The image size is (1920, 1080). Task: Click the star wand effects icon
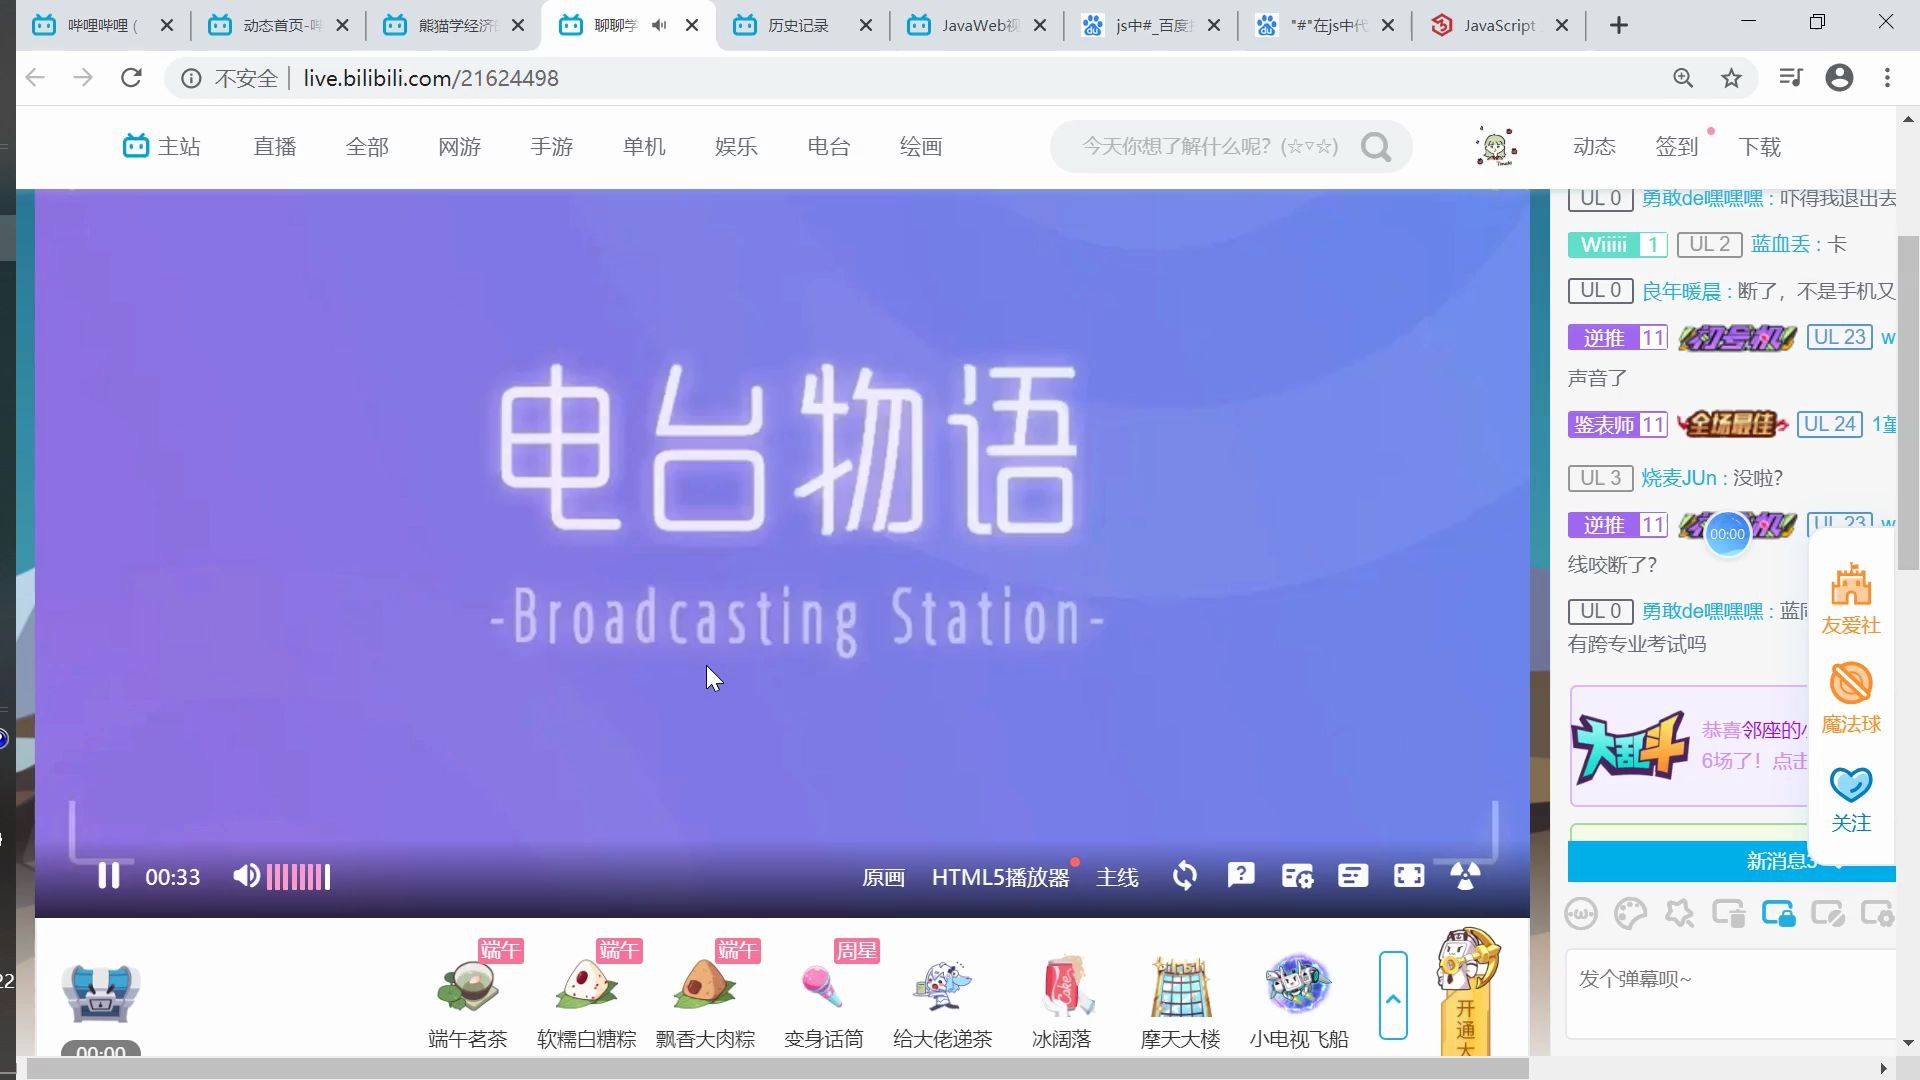pyautogui.click(x=1679, y=913)
